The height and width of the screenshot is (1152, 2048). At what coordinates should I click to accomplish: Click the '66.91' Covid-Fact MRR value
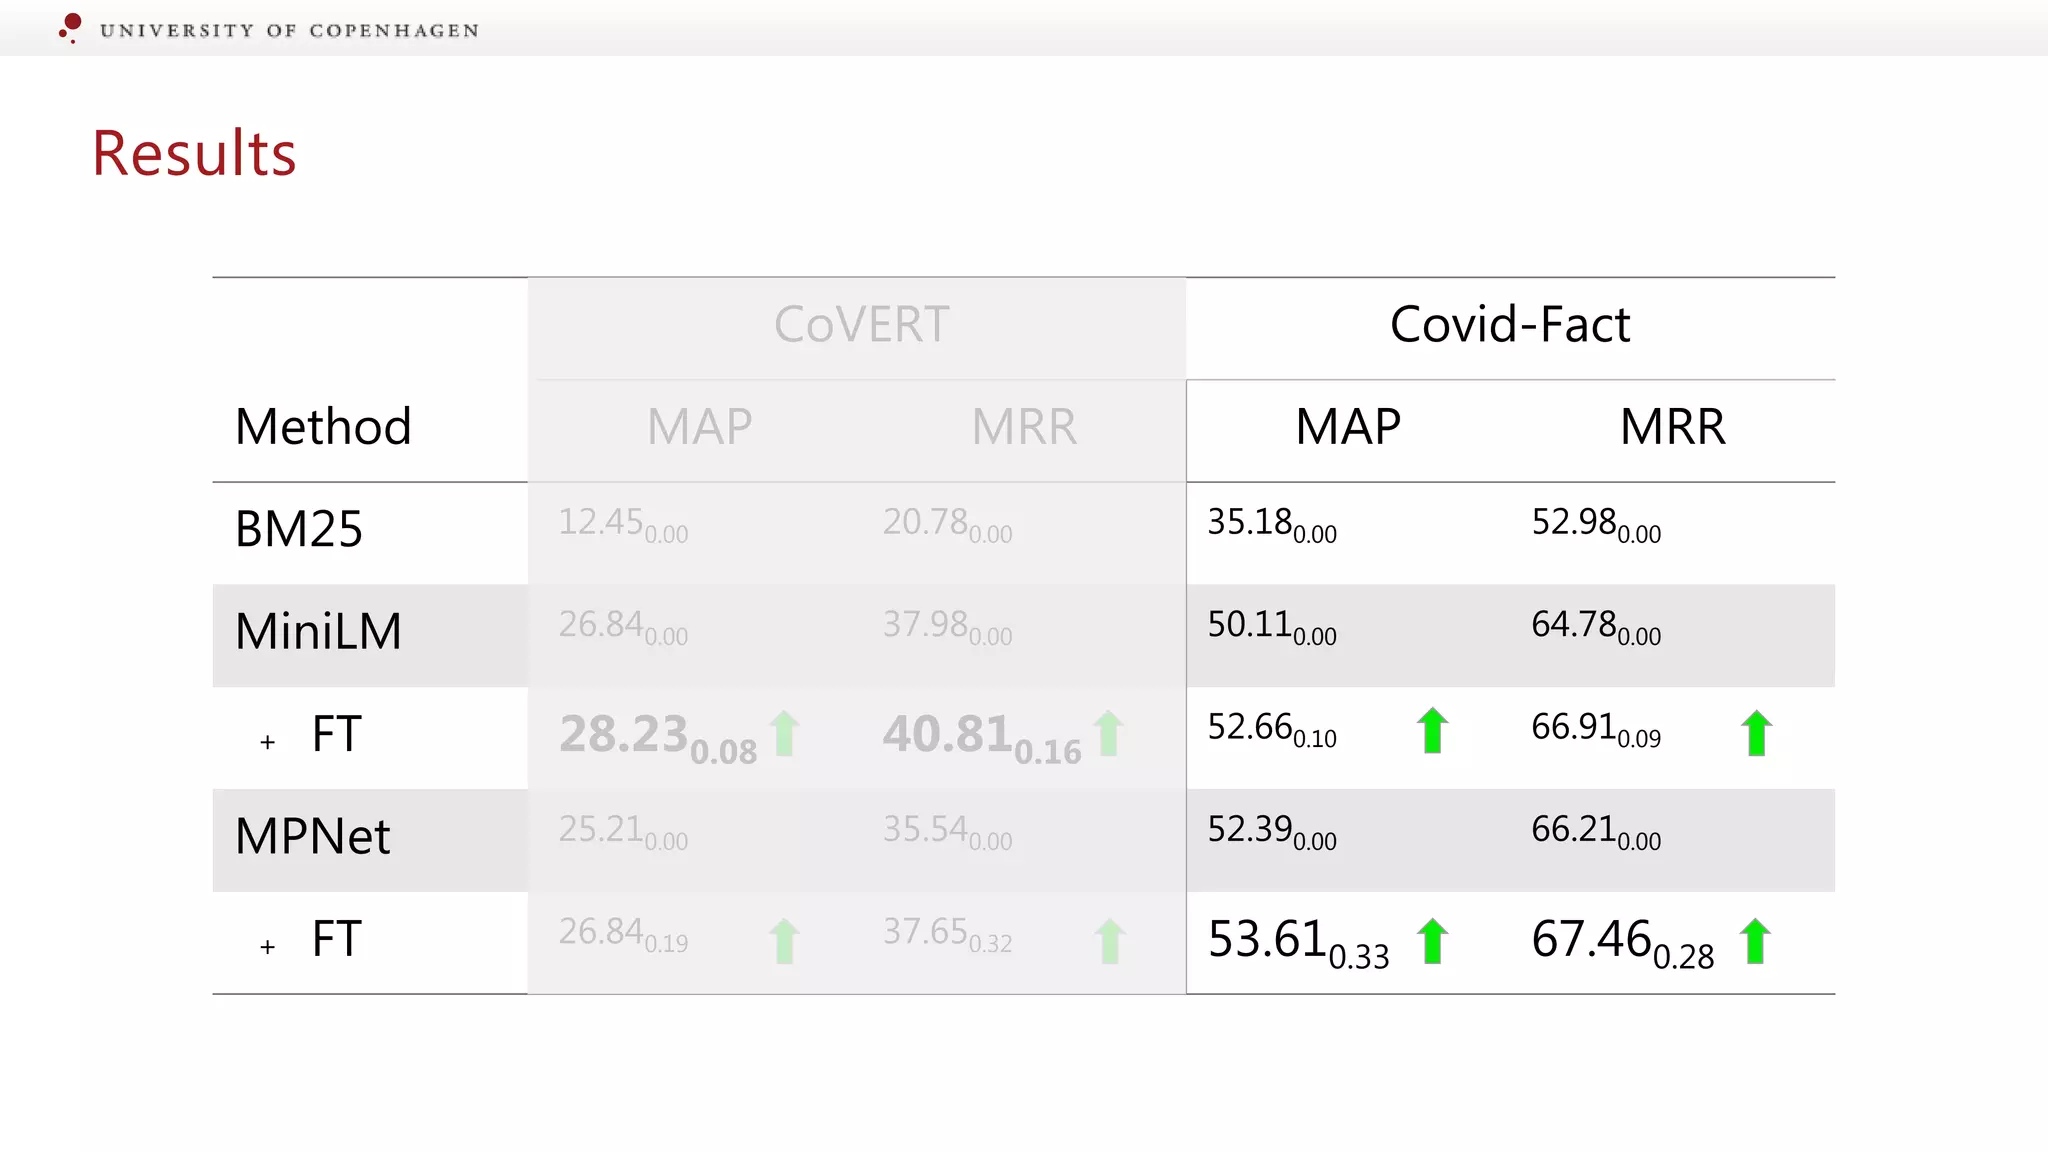point(1596,729)
